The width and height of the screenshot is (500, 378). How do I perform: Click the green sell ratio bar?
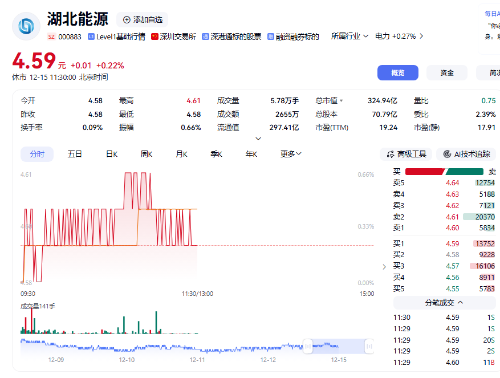point(464,172)
